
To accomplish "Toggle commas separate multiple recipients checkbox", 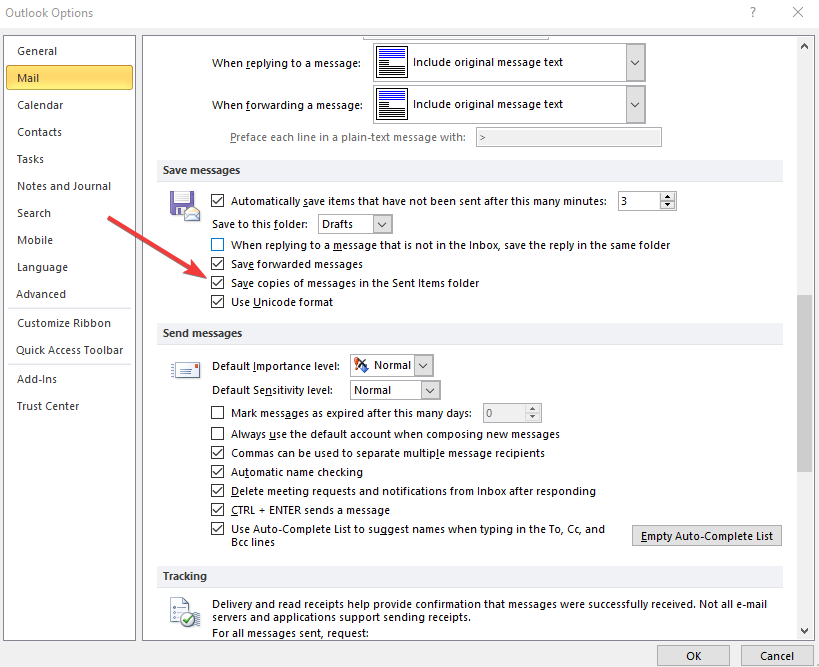I will tap(217, 452).
